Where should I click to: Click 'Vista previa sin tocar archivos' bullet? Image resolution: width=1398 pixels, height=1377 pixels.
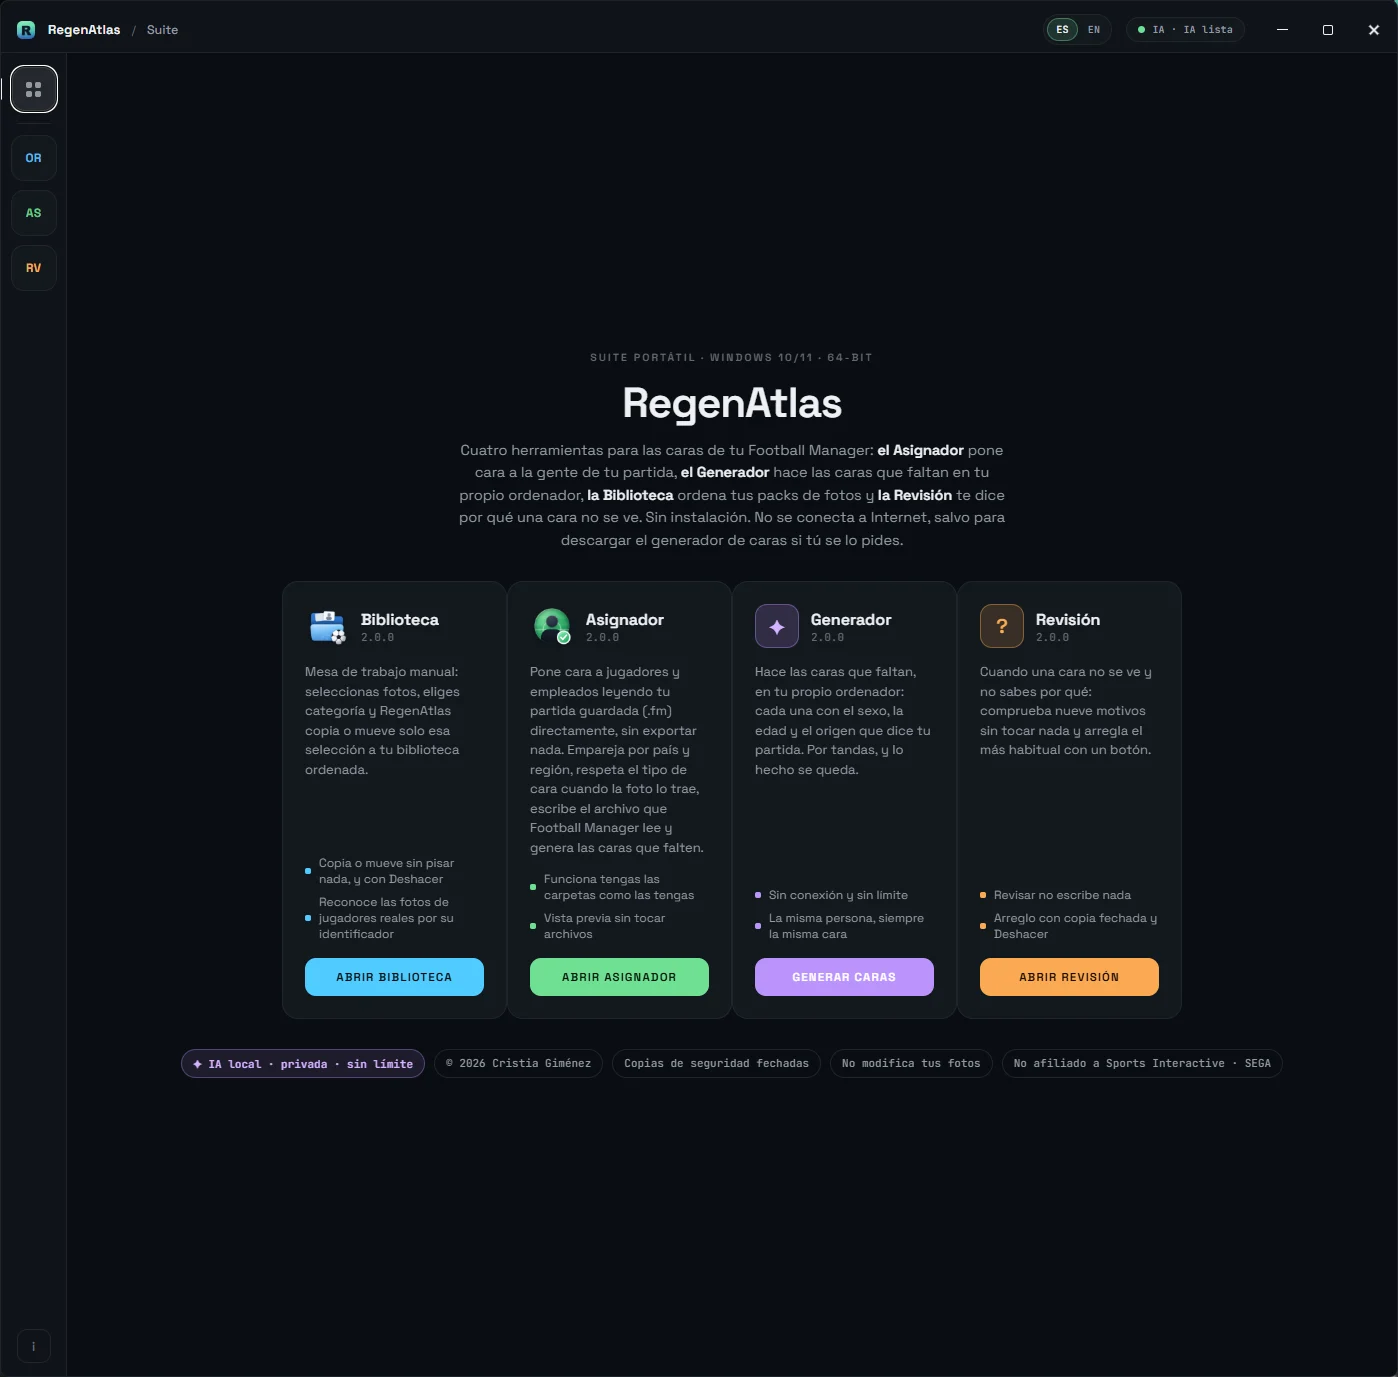pos(598,926)
